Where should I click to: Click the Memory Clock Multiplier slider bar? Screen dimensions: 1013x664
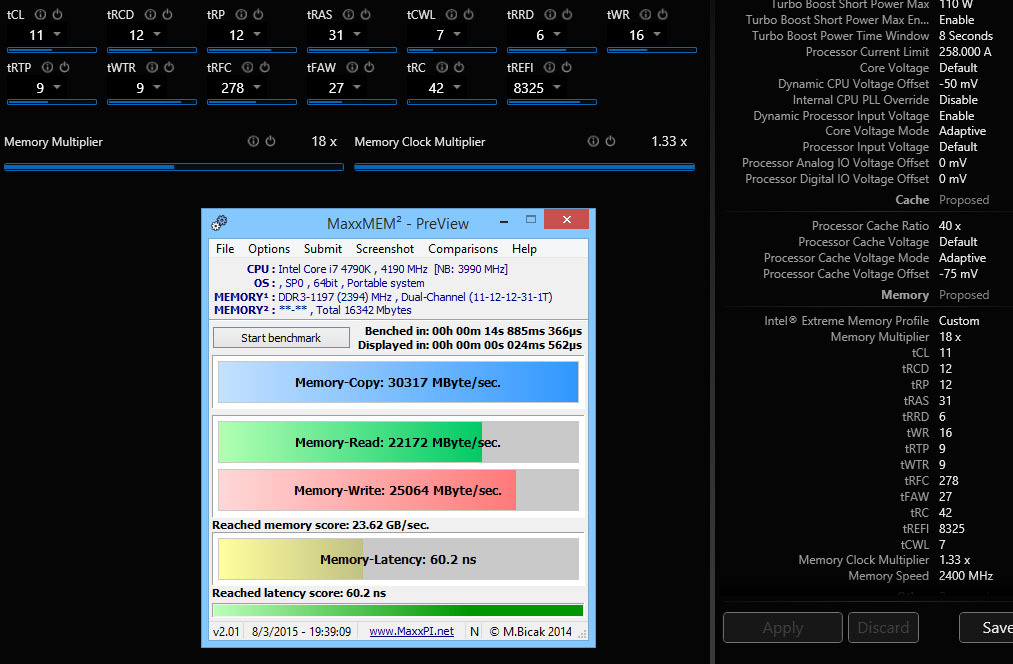(525, 167)
